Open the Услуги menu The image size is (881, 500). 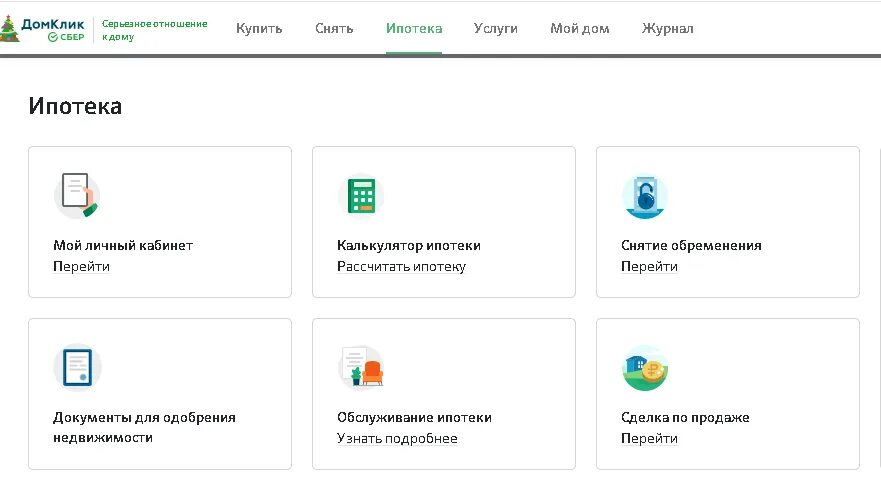point(496,28)
